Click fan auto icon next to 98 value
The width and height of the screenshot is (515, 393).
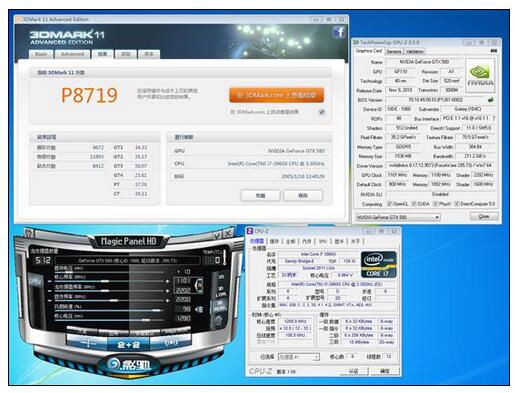pyautogui.click(x=199, y=310)
